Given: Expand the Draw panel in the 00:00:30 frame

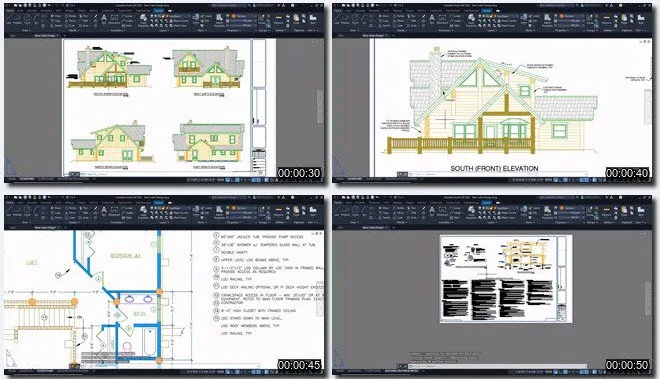Looking at the screenshot, I should tap(26, 31).
